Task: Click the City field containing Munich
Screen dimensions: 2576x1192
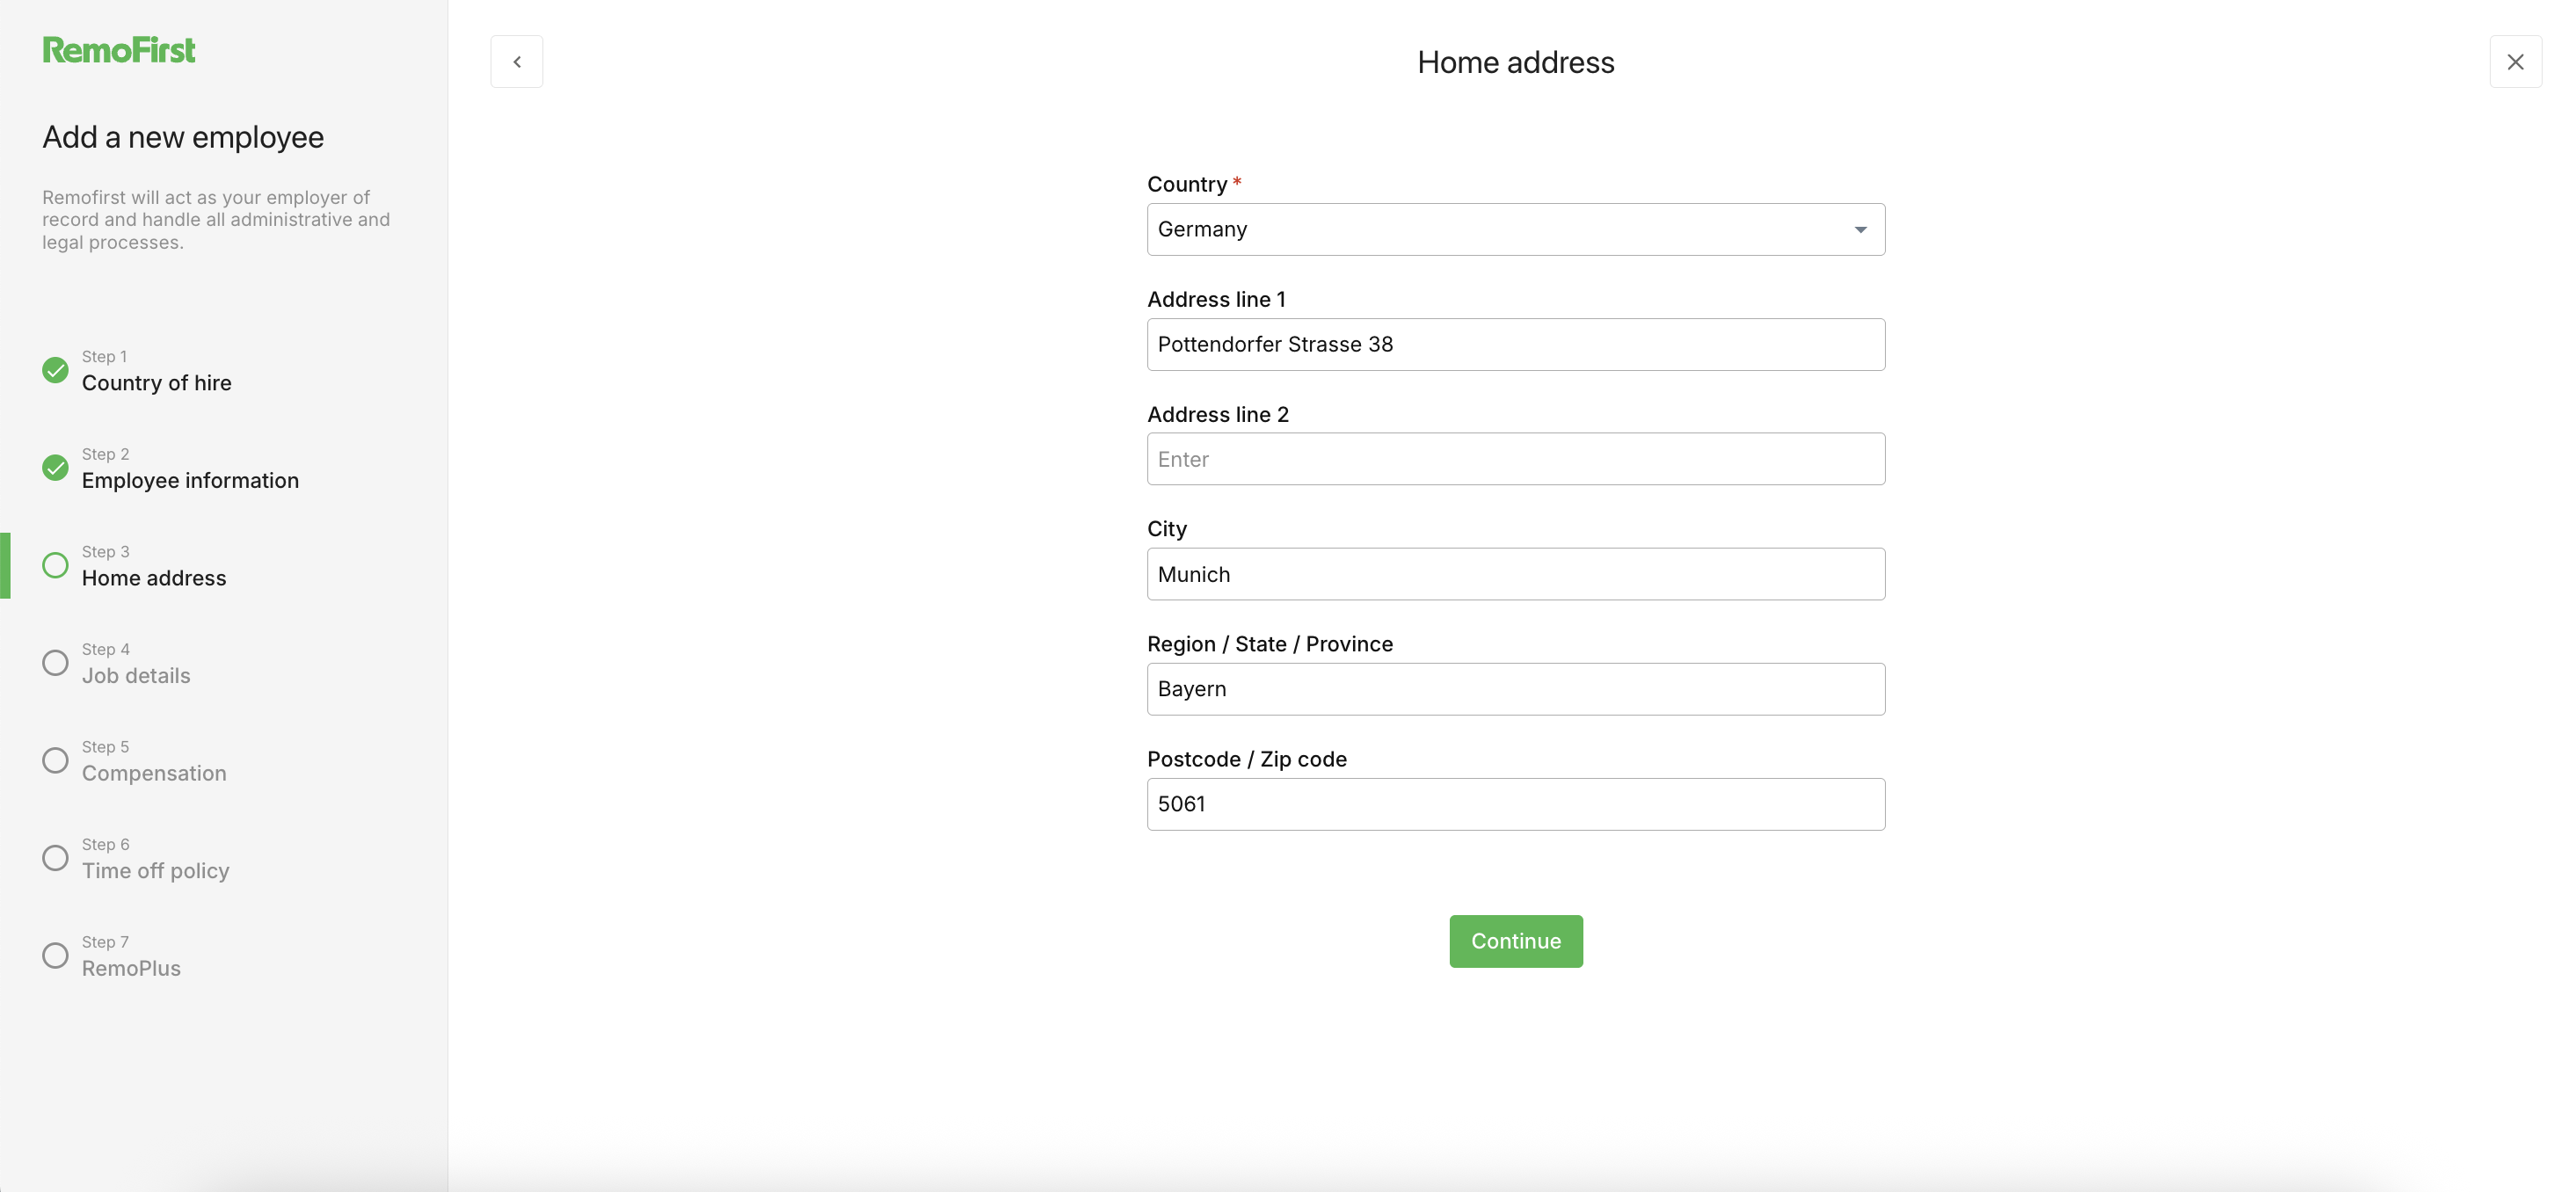Action: click(x=1516, y=574)
